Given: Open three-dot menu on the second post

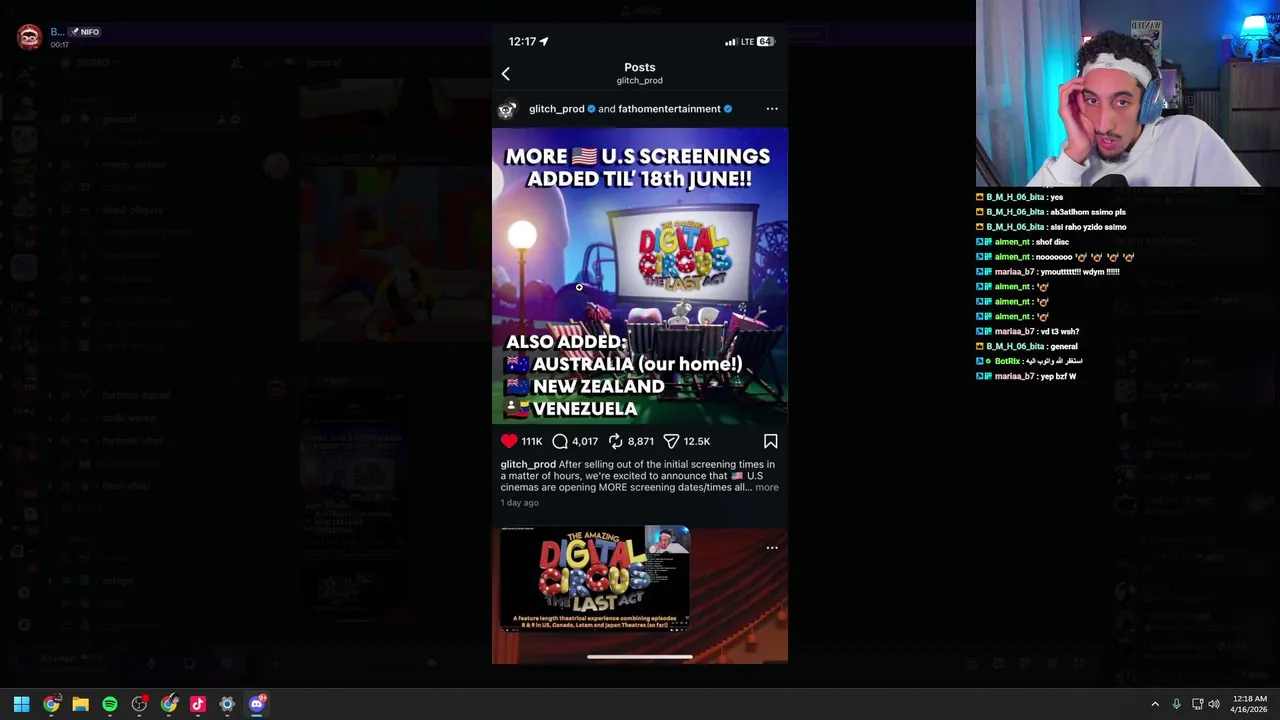Looking at the screenshot, I should click(772, 548).
